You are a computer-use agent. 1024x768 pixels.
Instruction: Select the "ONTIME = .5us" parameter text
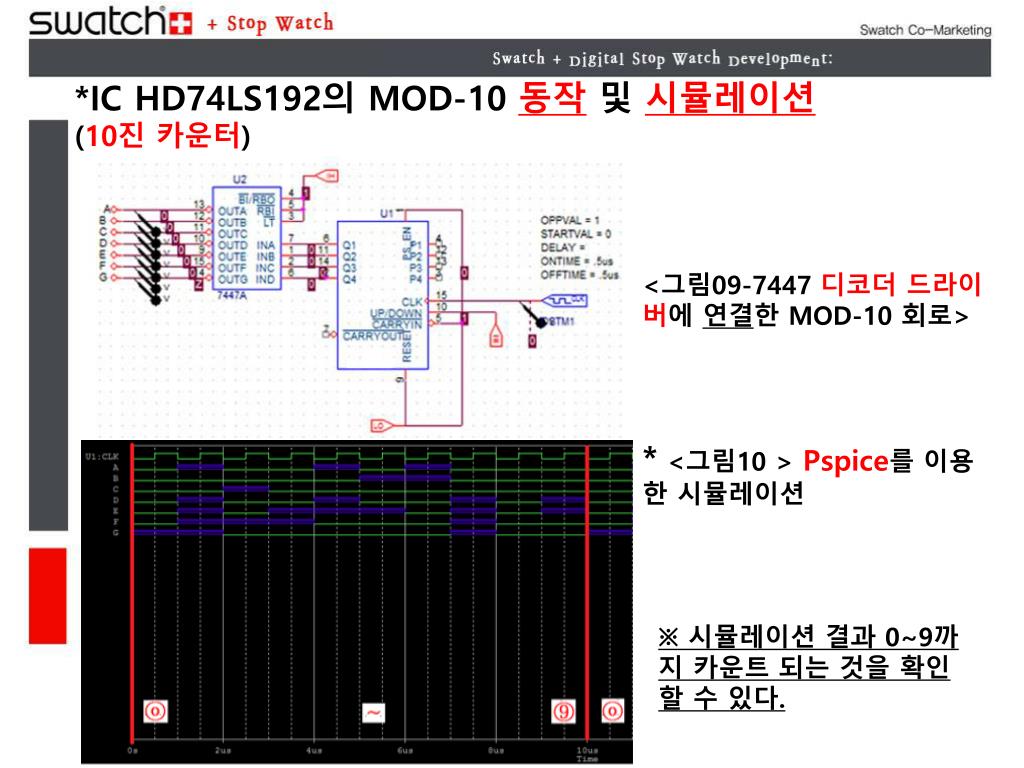[x=577, y=261]
